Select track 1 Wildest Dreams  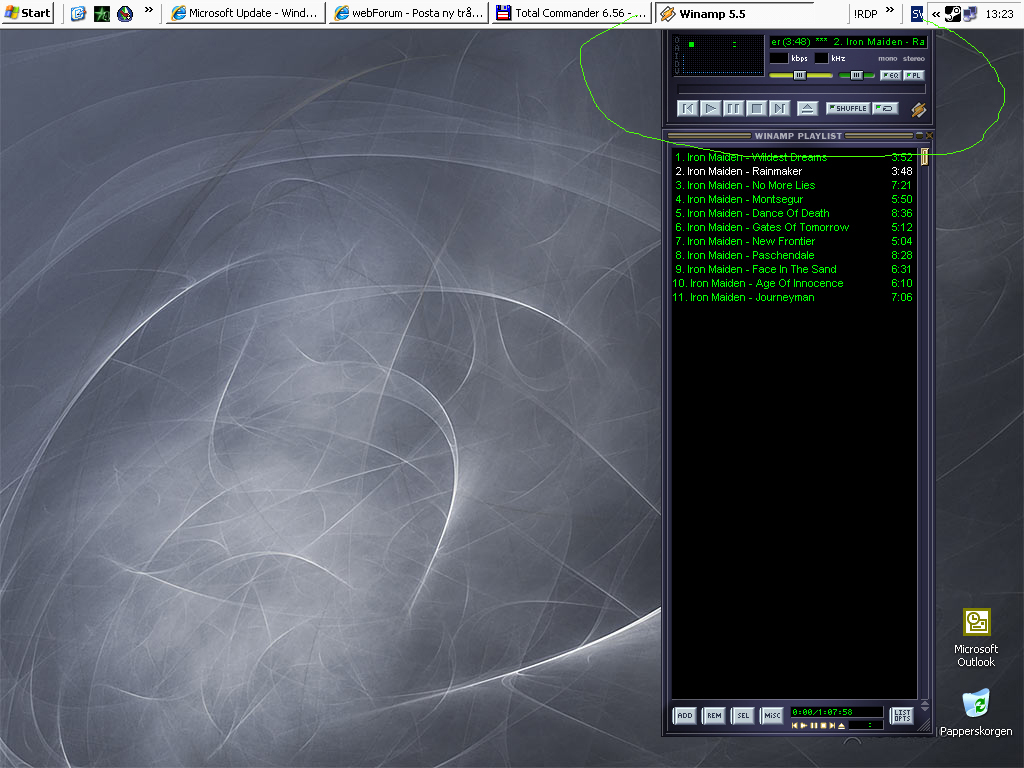click(x=793, y=157)
